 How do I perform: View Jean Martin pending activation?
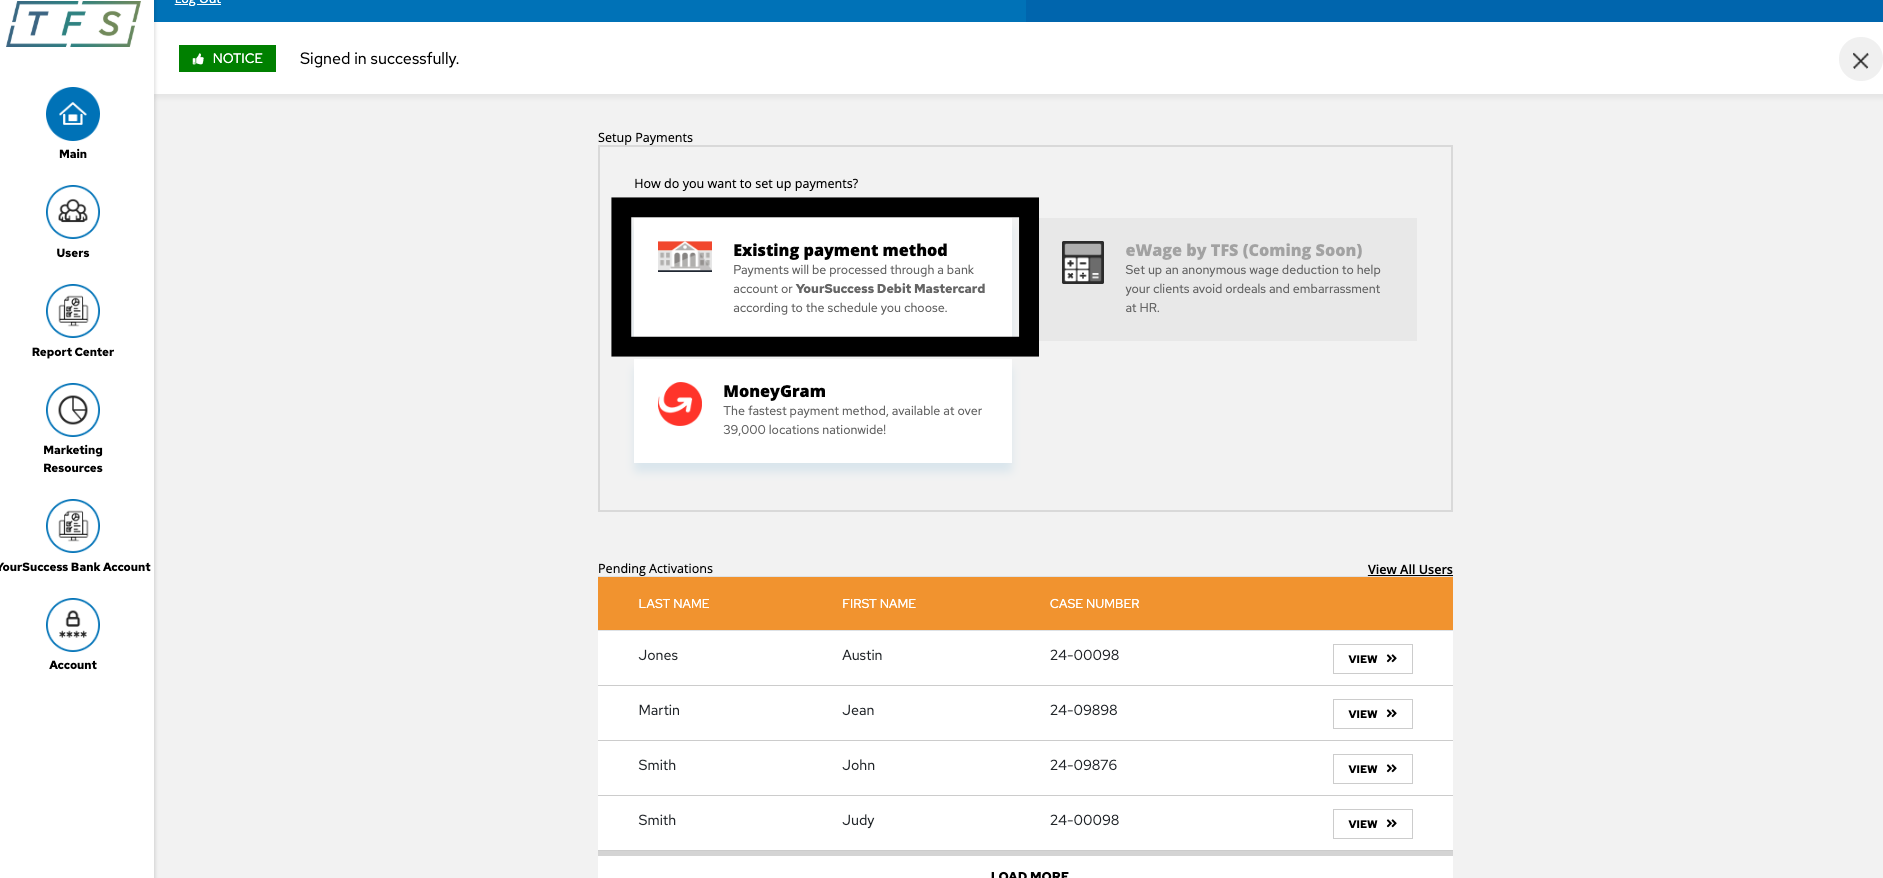(1372, 714)
